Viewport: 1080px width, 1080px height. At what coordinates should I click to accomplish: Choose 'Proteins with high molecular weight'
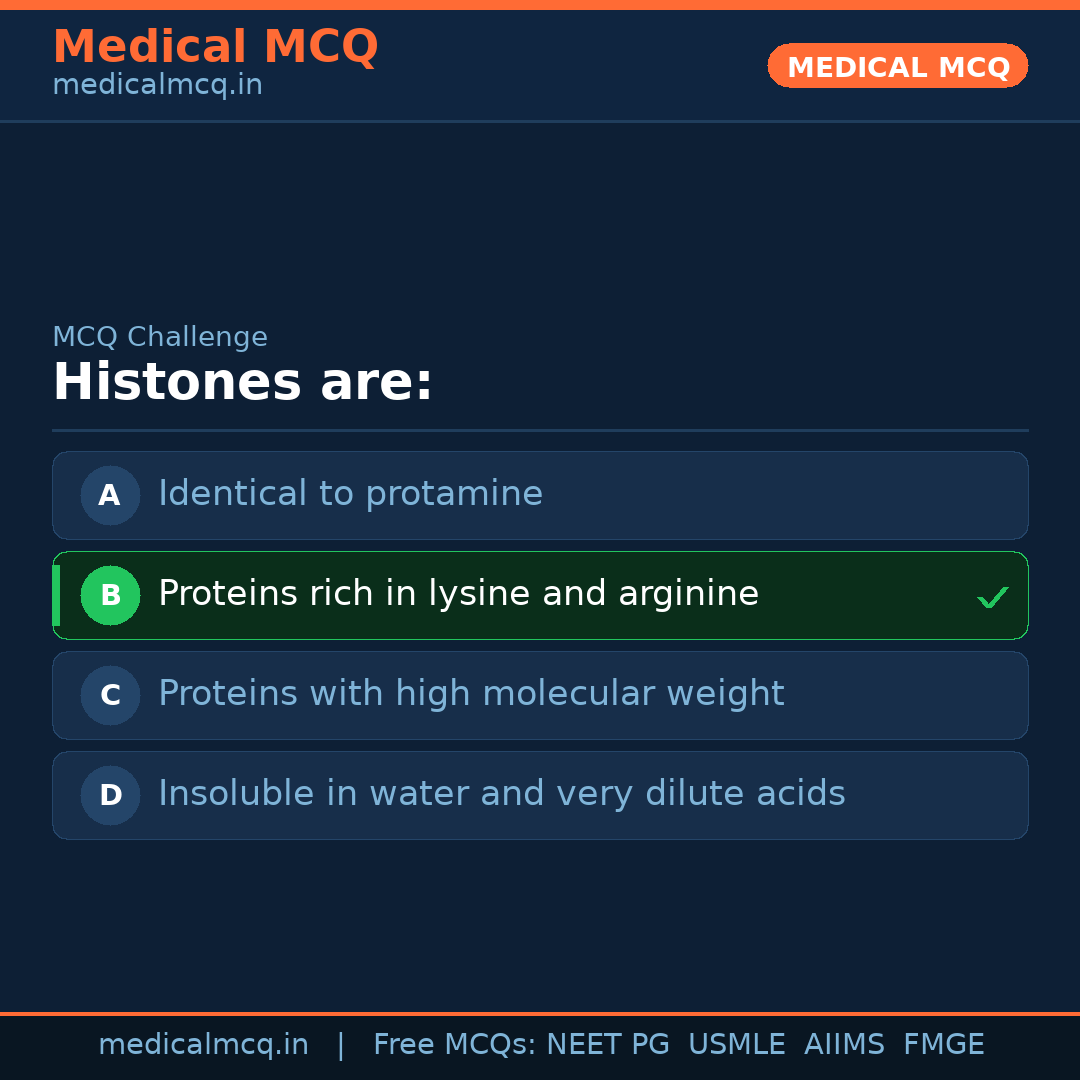471,694
